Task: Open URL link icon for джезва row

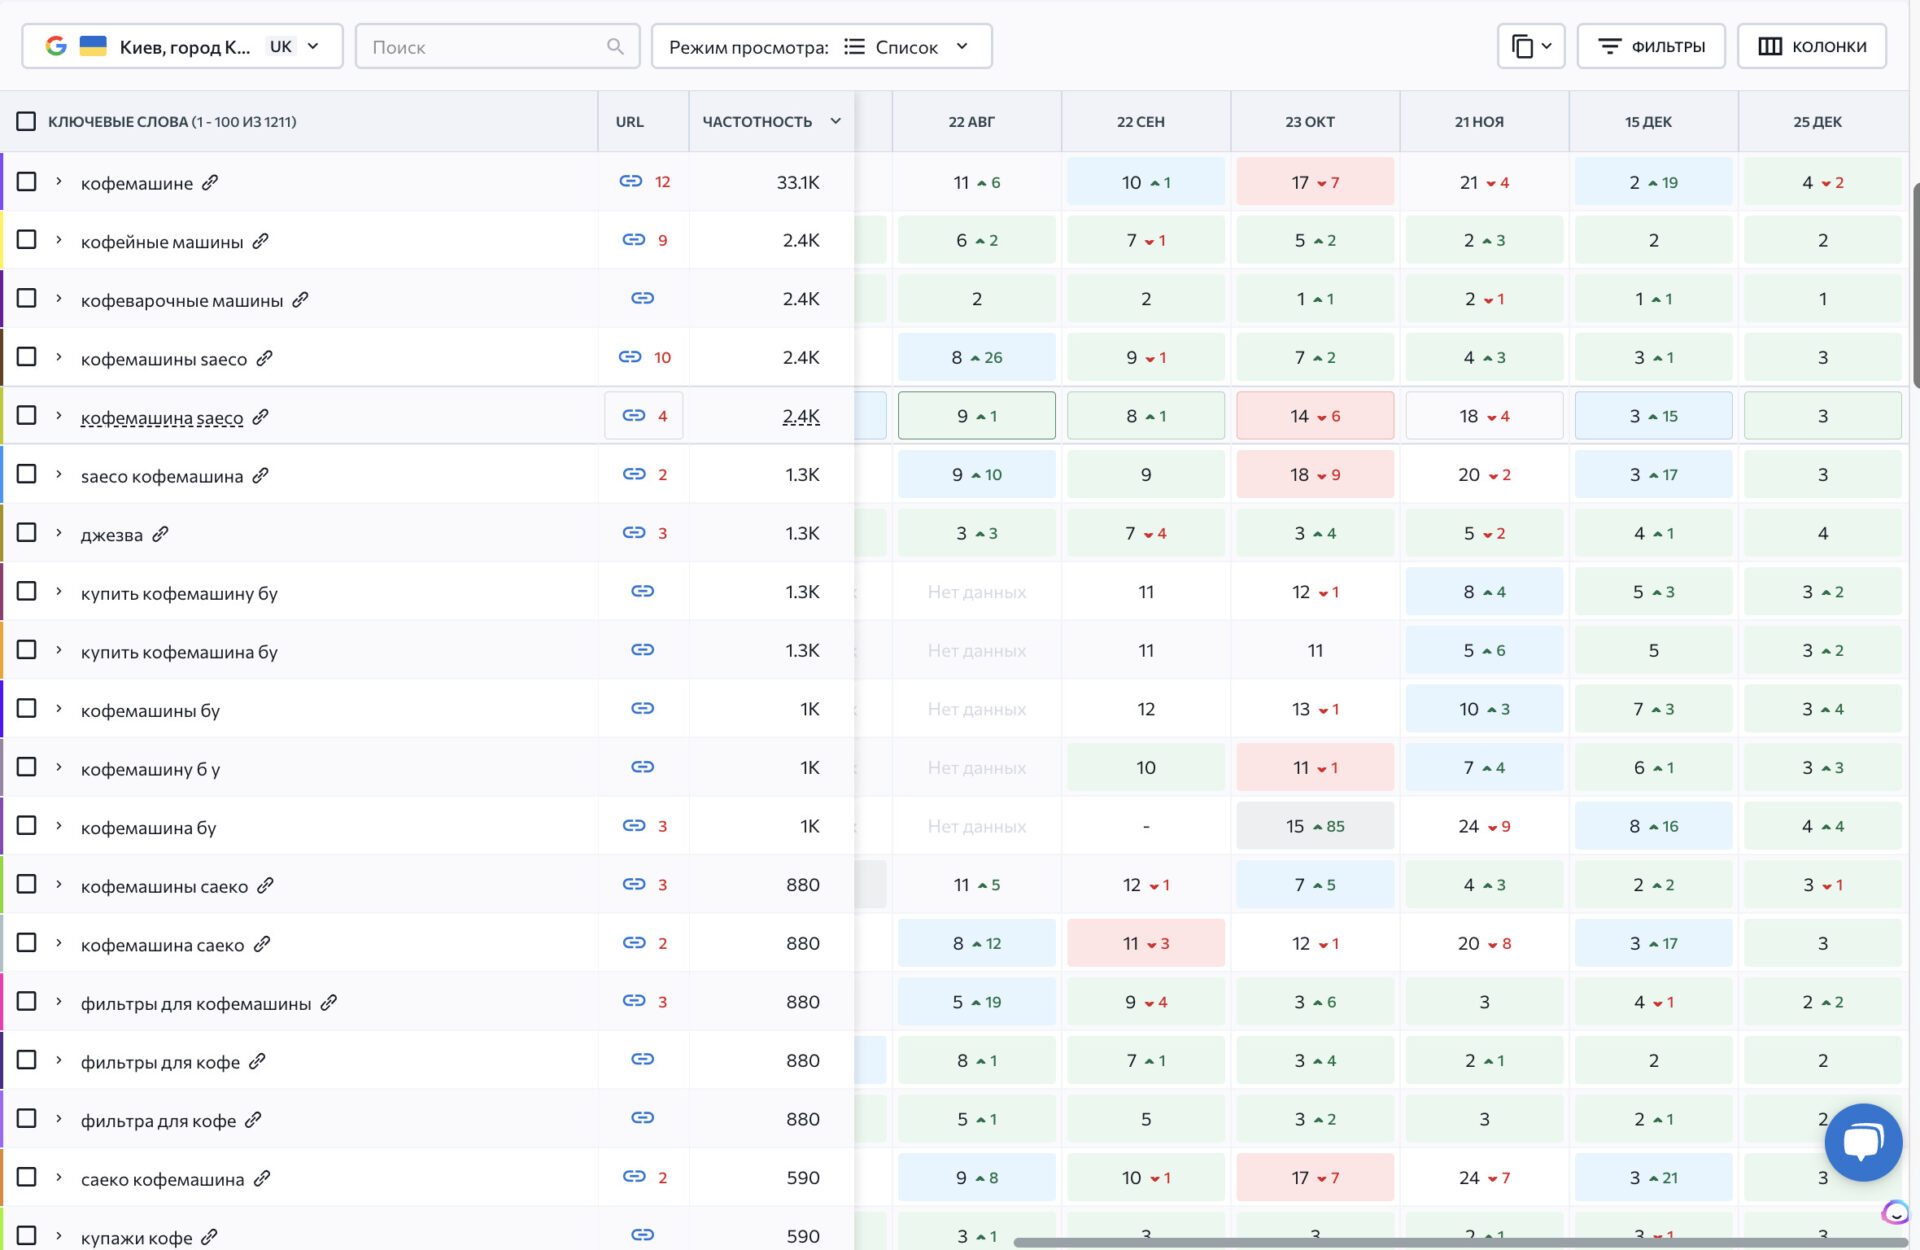Action: point(634,533)
